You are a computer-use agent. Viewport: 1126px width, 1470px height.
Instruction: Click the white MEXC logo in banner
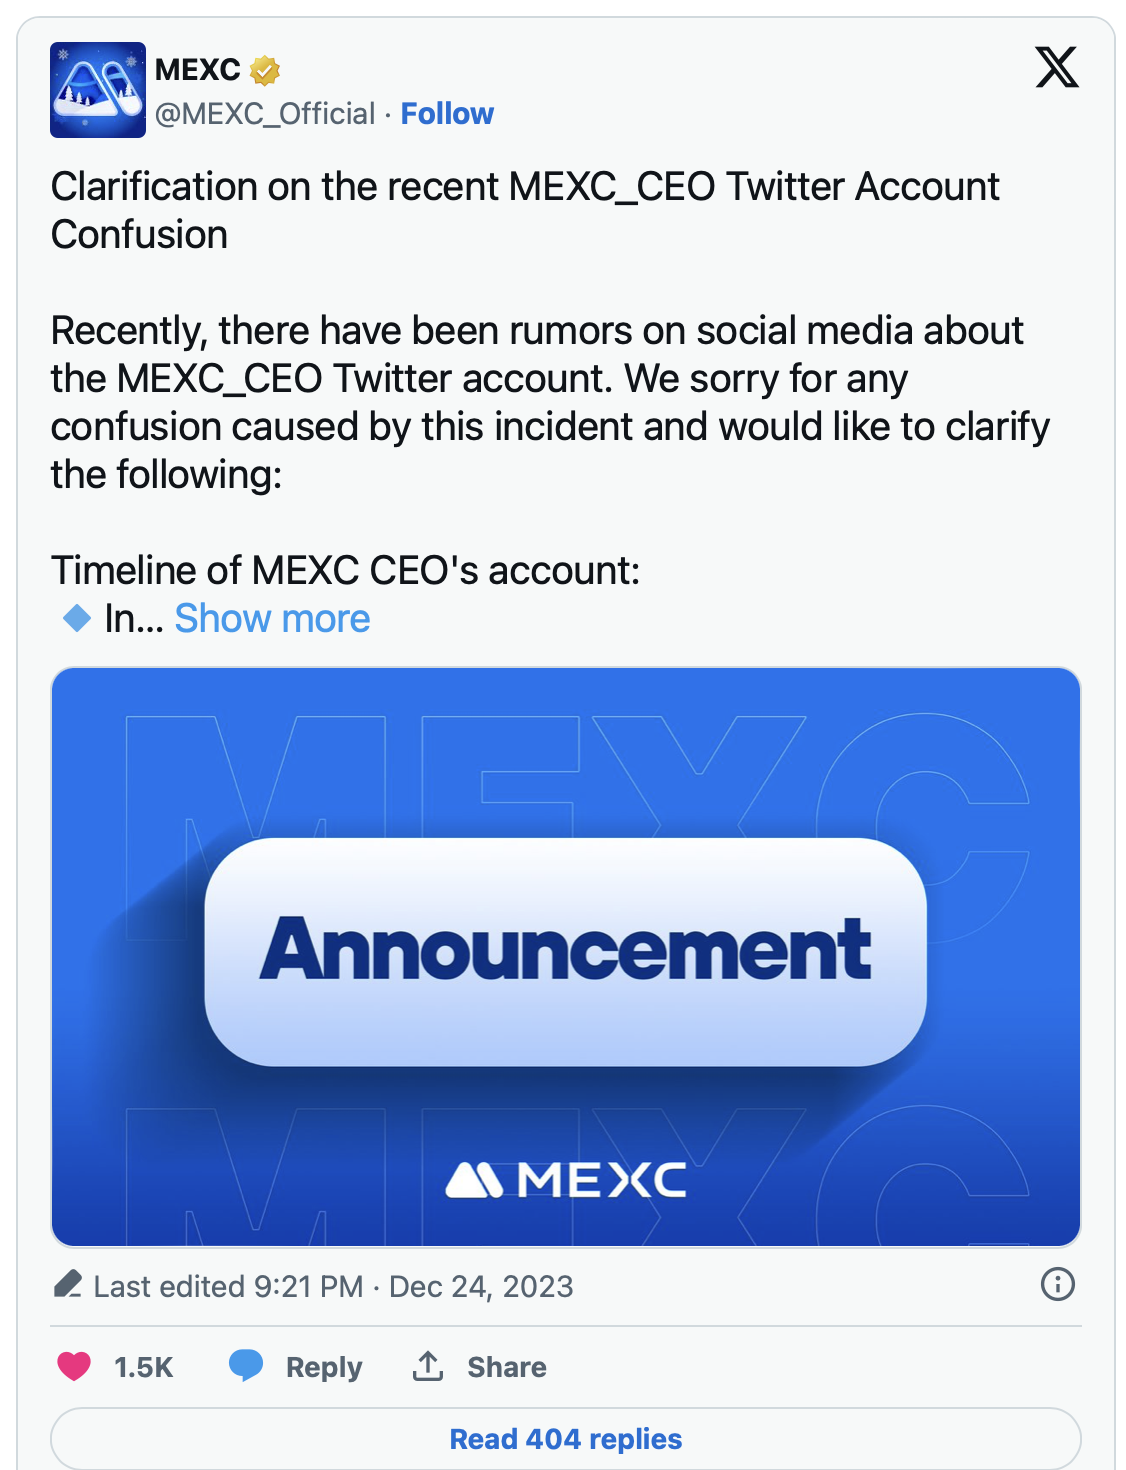click(565, 1180)
